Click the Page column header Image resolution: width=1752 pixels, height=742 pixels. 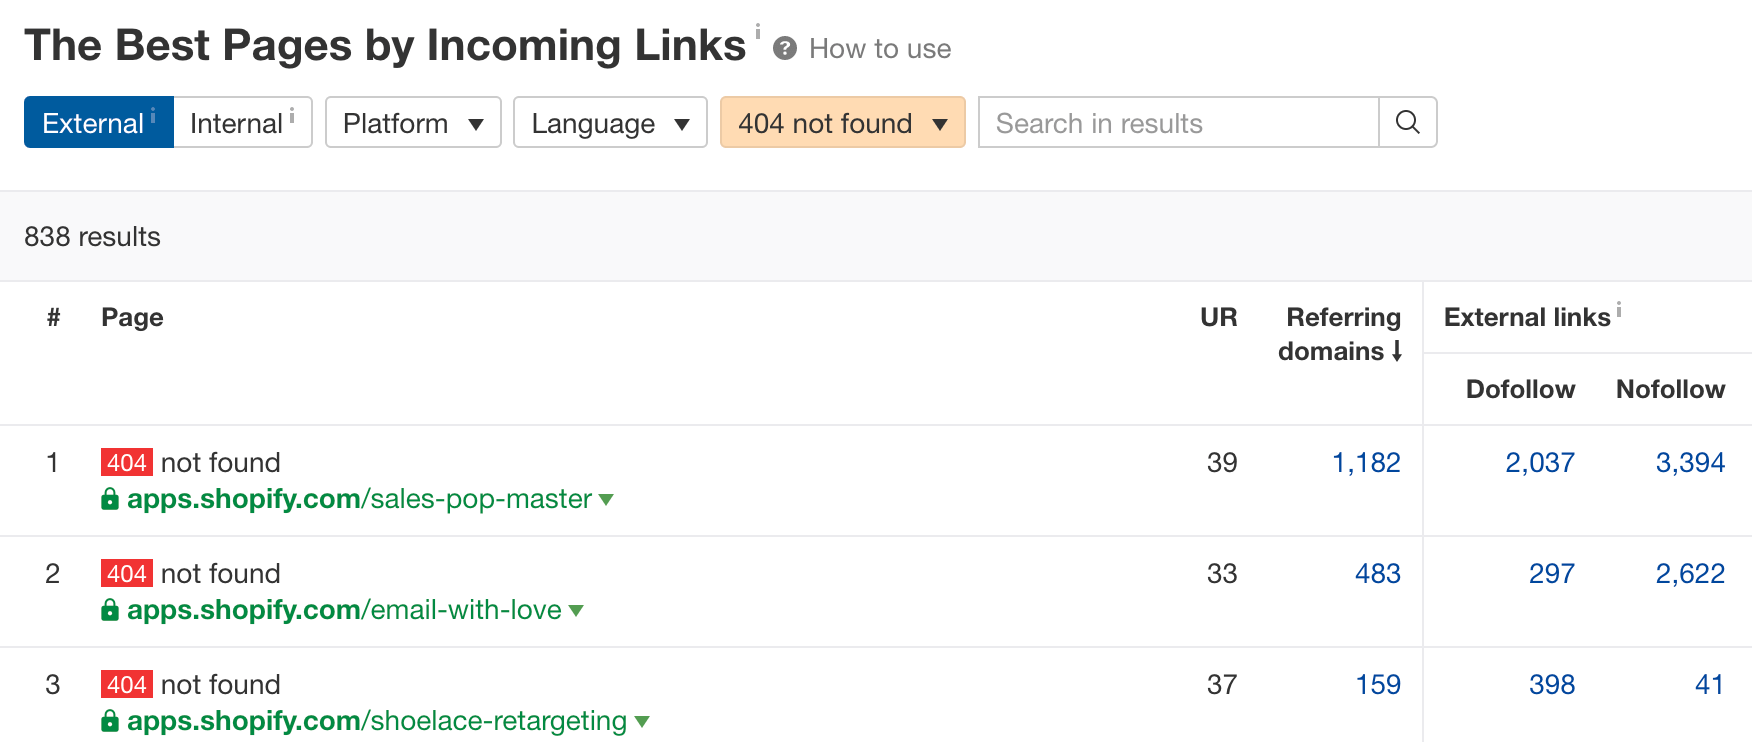point(132,317)
